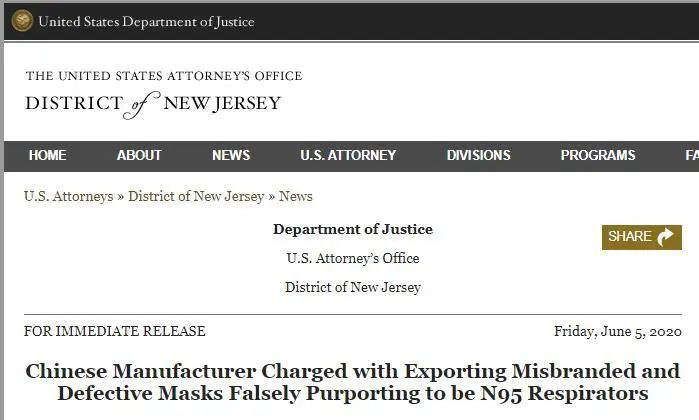Click the centered U.S. Attorney's Office text
The height and width of the screenshot is (420, 699).
click(353, 258)
